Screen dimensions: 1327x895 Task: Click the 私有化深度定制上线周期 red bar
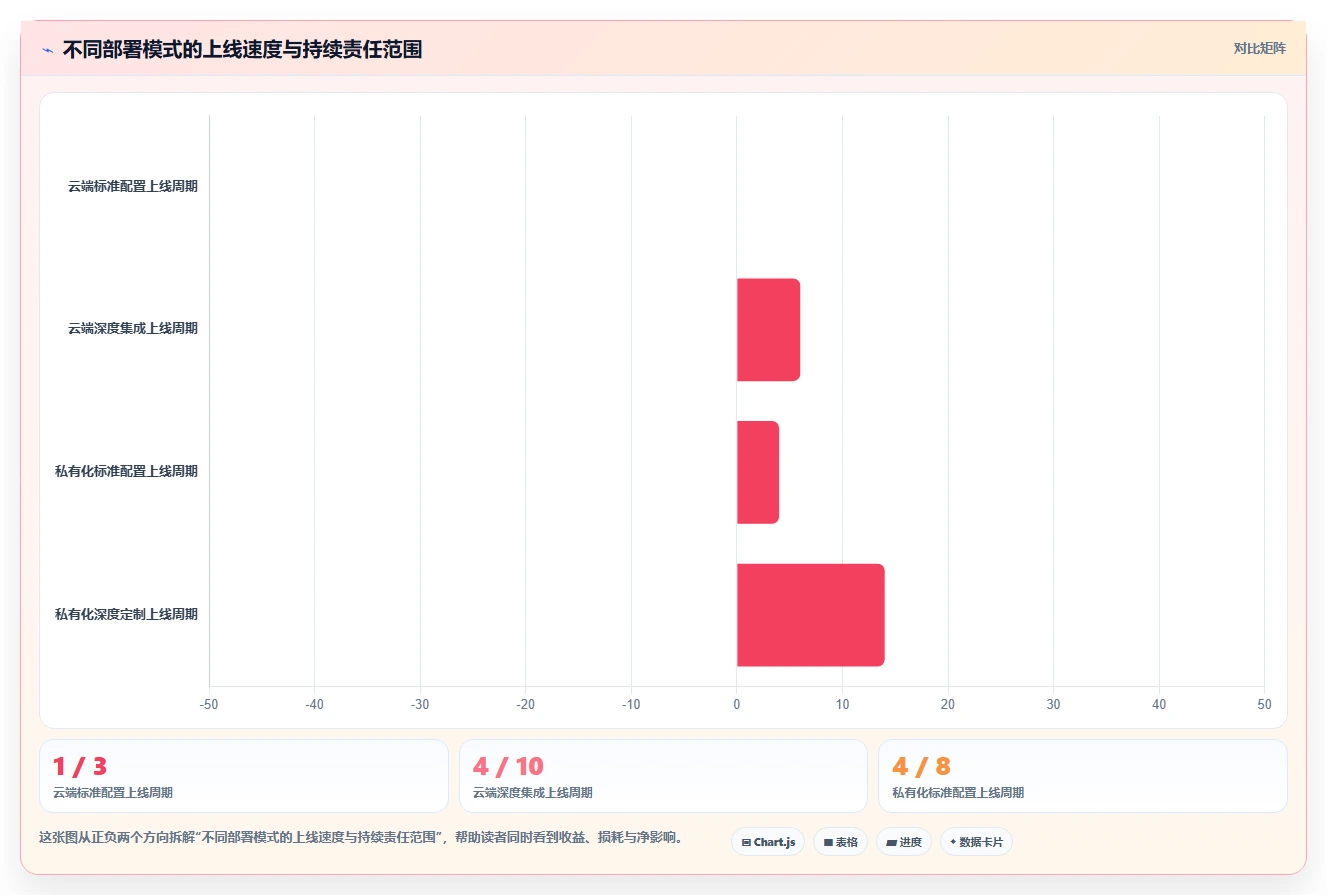click(811, 615)
